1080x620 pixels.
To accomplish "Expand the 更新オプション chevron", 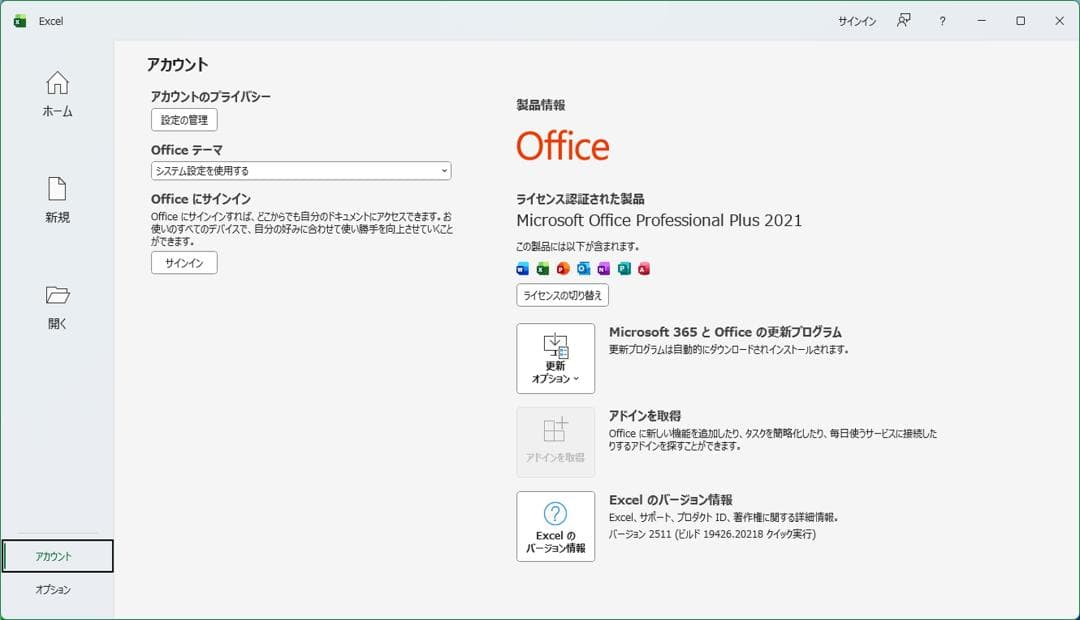I will click(x=577, y=379).
